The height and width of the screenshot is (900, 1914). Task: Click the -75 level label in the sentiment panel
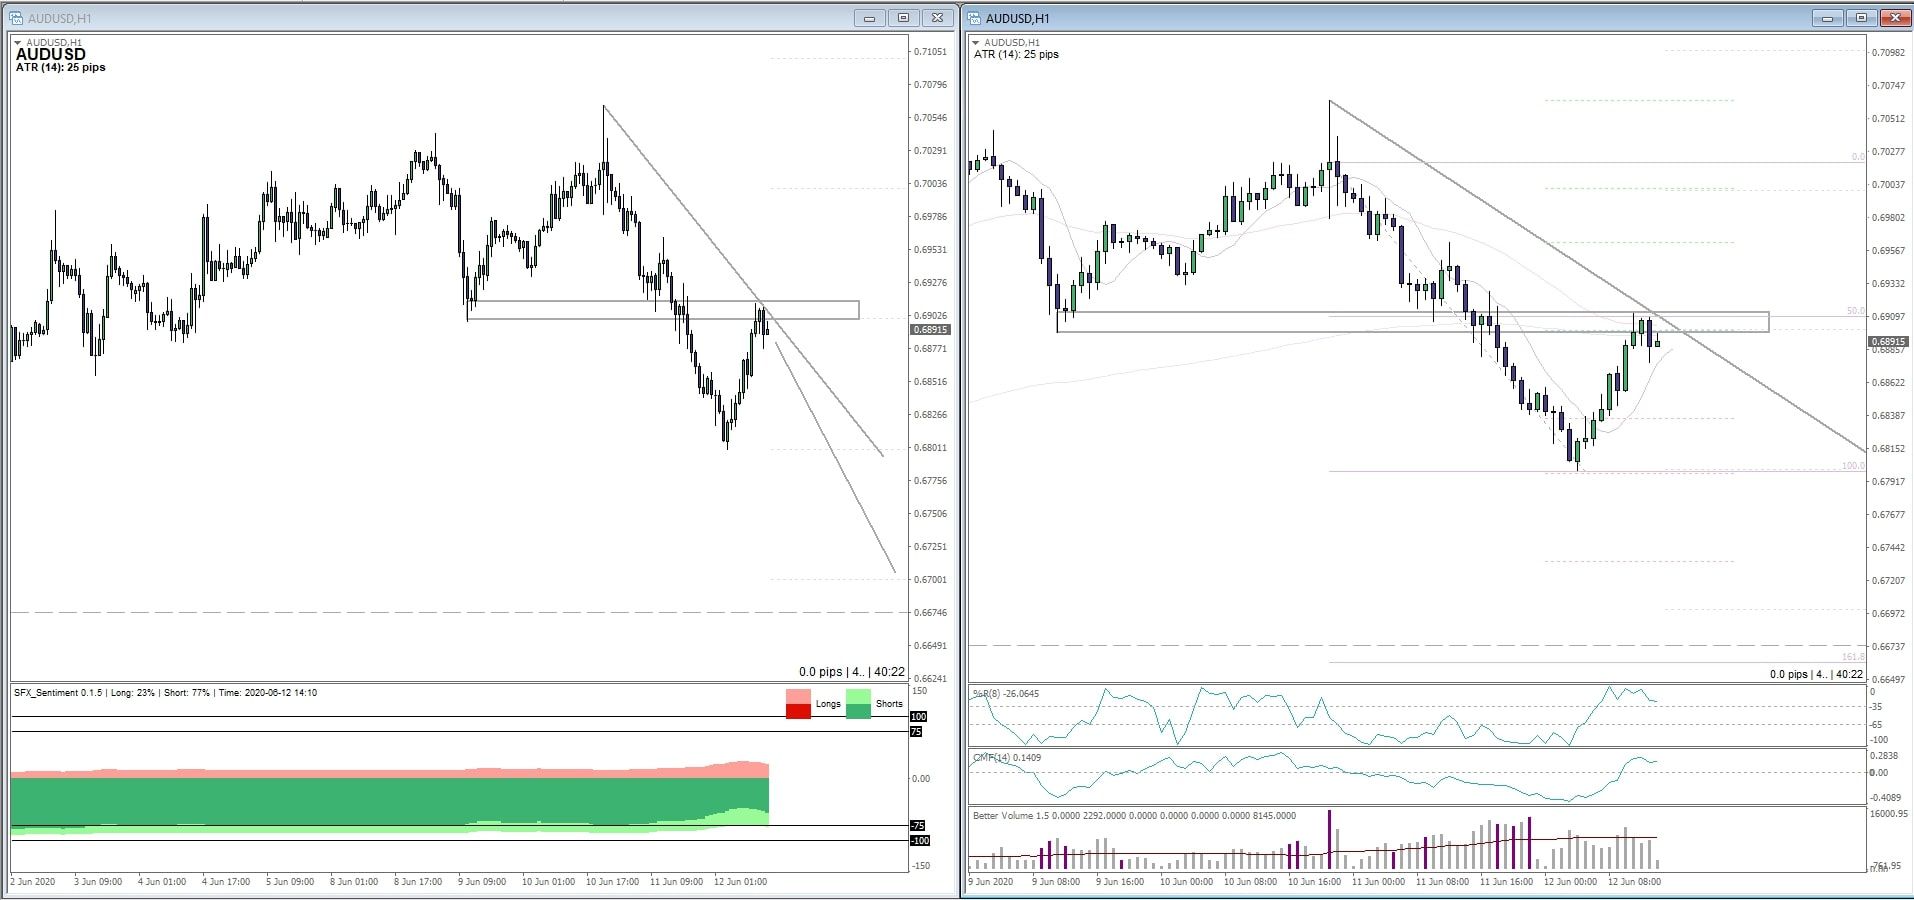click(x=917, y=826)
